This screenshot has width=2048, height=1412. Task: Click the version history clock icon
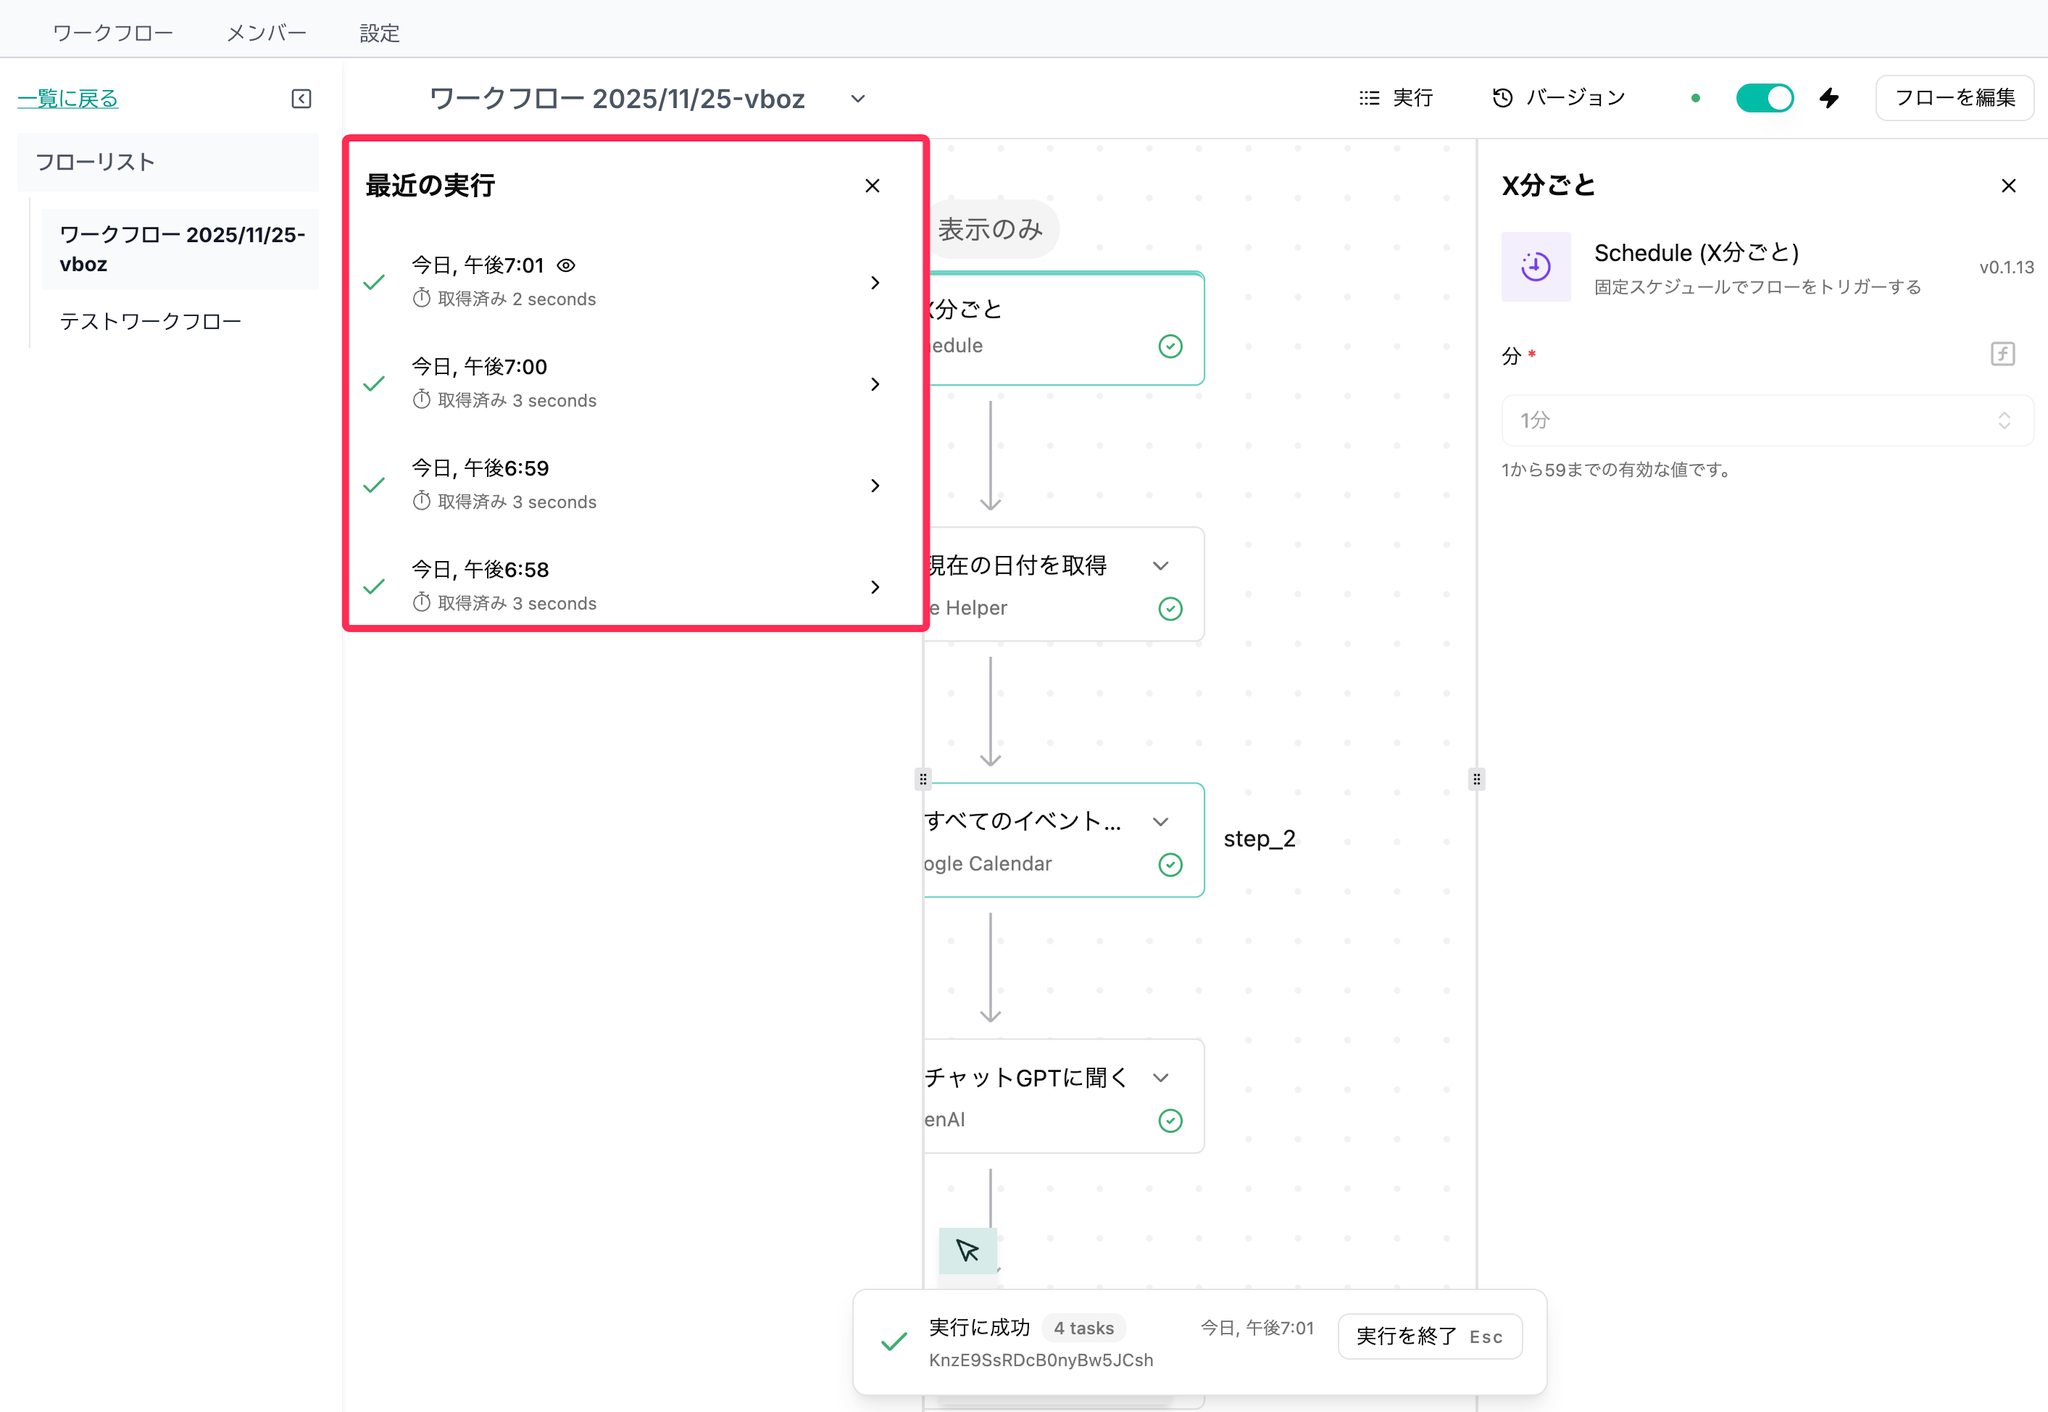(x=1502, y=98)
